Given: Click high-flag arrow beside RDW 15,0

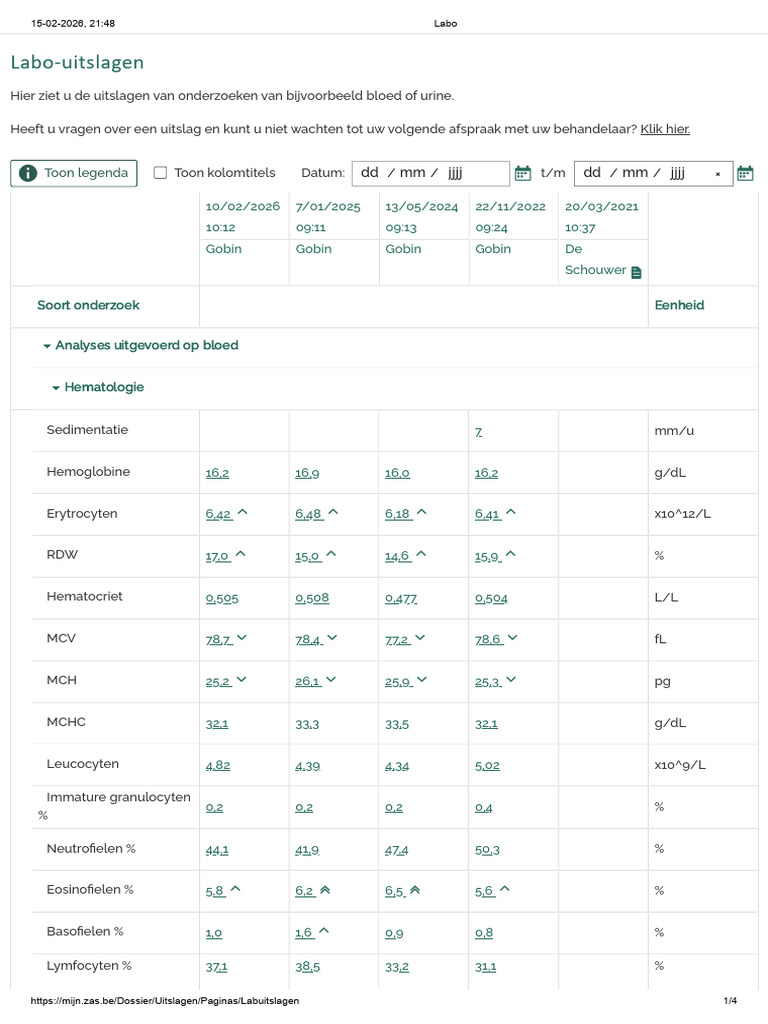Looking at the screenshot, I should tap(331, 554).
